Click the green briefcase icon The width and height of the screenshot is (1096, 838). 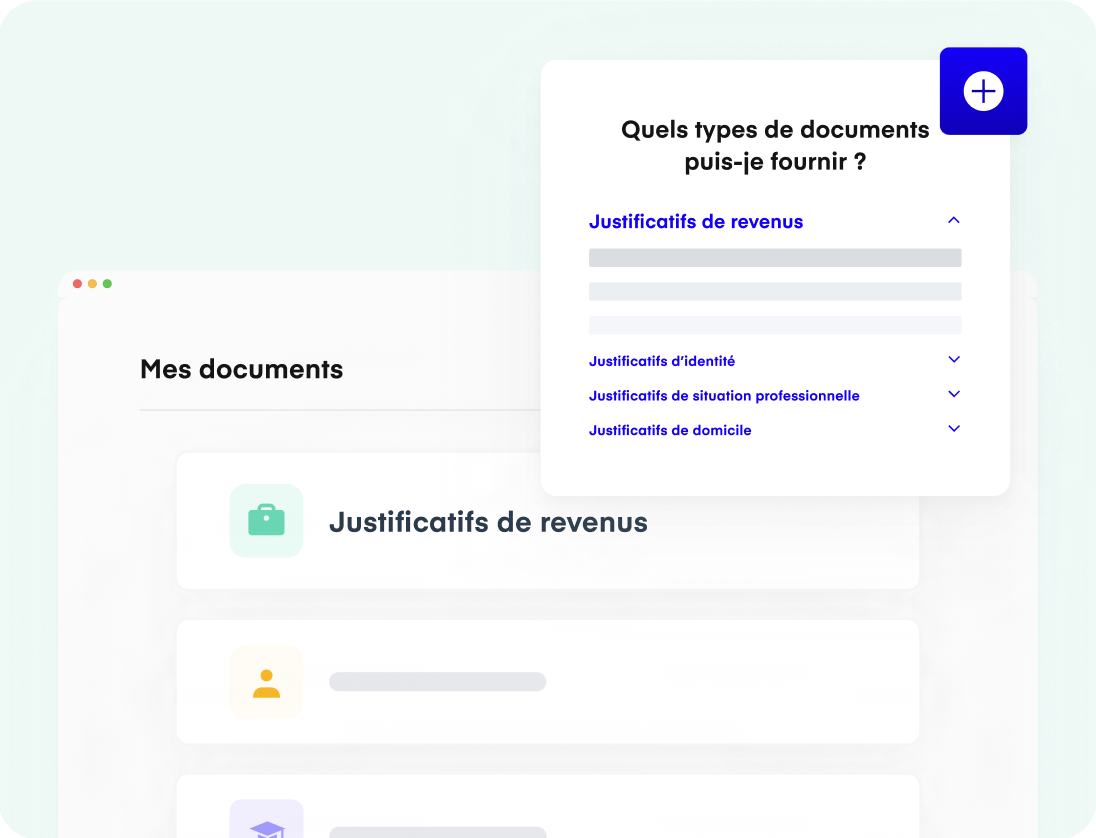tap(266, 521)
